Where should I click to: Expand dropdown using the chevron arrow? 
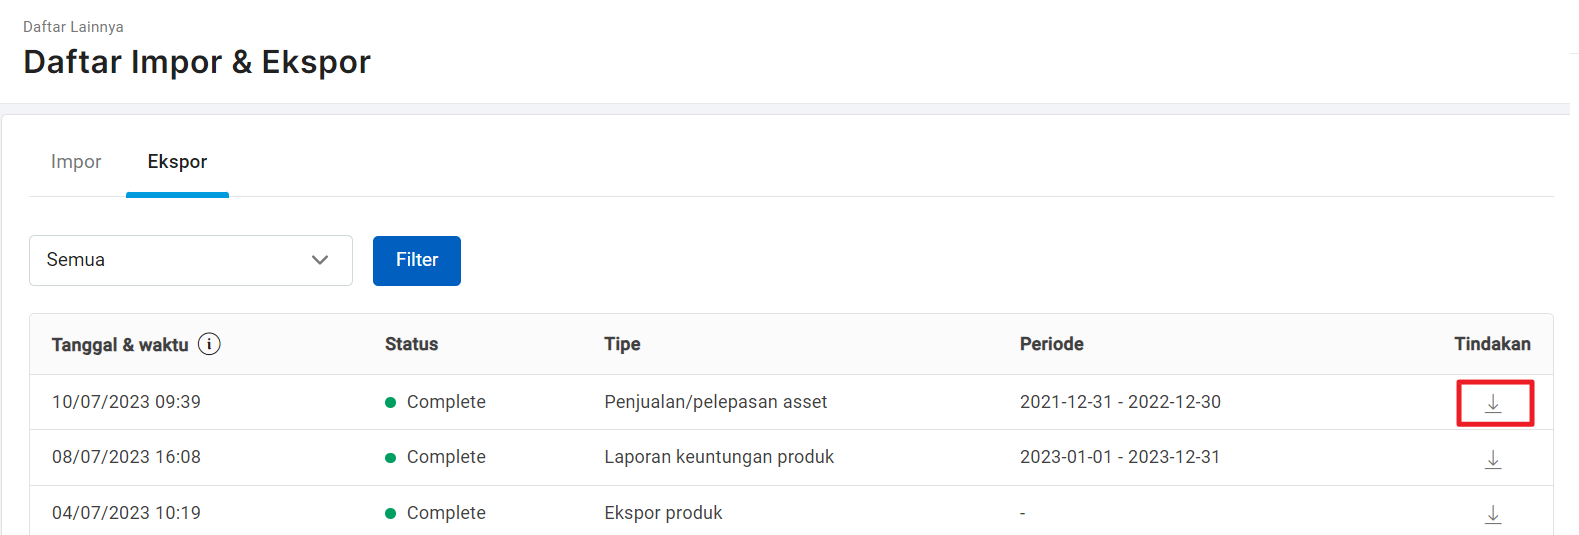coord(320,260)
